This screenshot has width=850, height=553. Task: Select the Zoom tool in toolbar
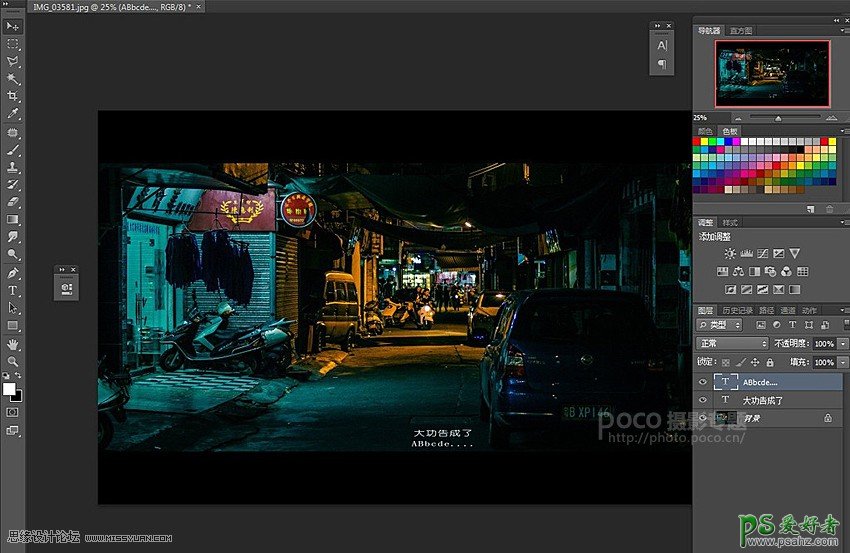[13, 361]
